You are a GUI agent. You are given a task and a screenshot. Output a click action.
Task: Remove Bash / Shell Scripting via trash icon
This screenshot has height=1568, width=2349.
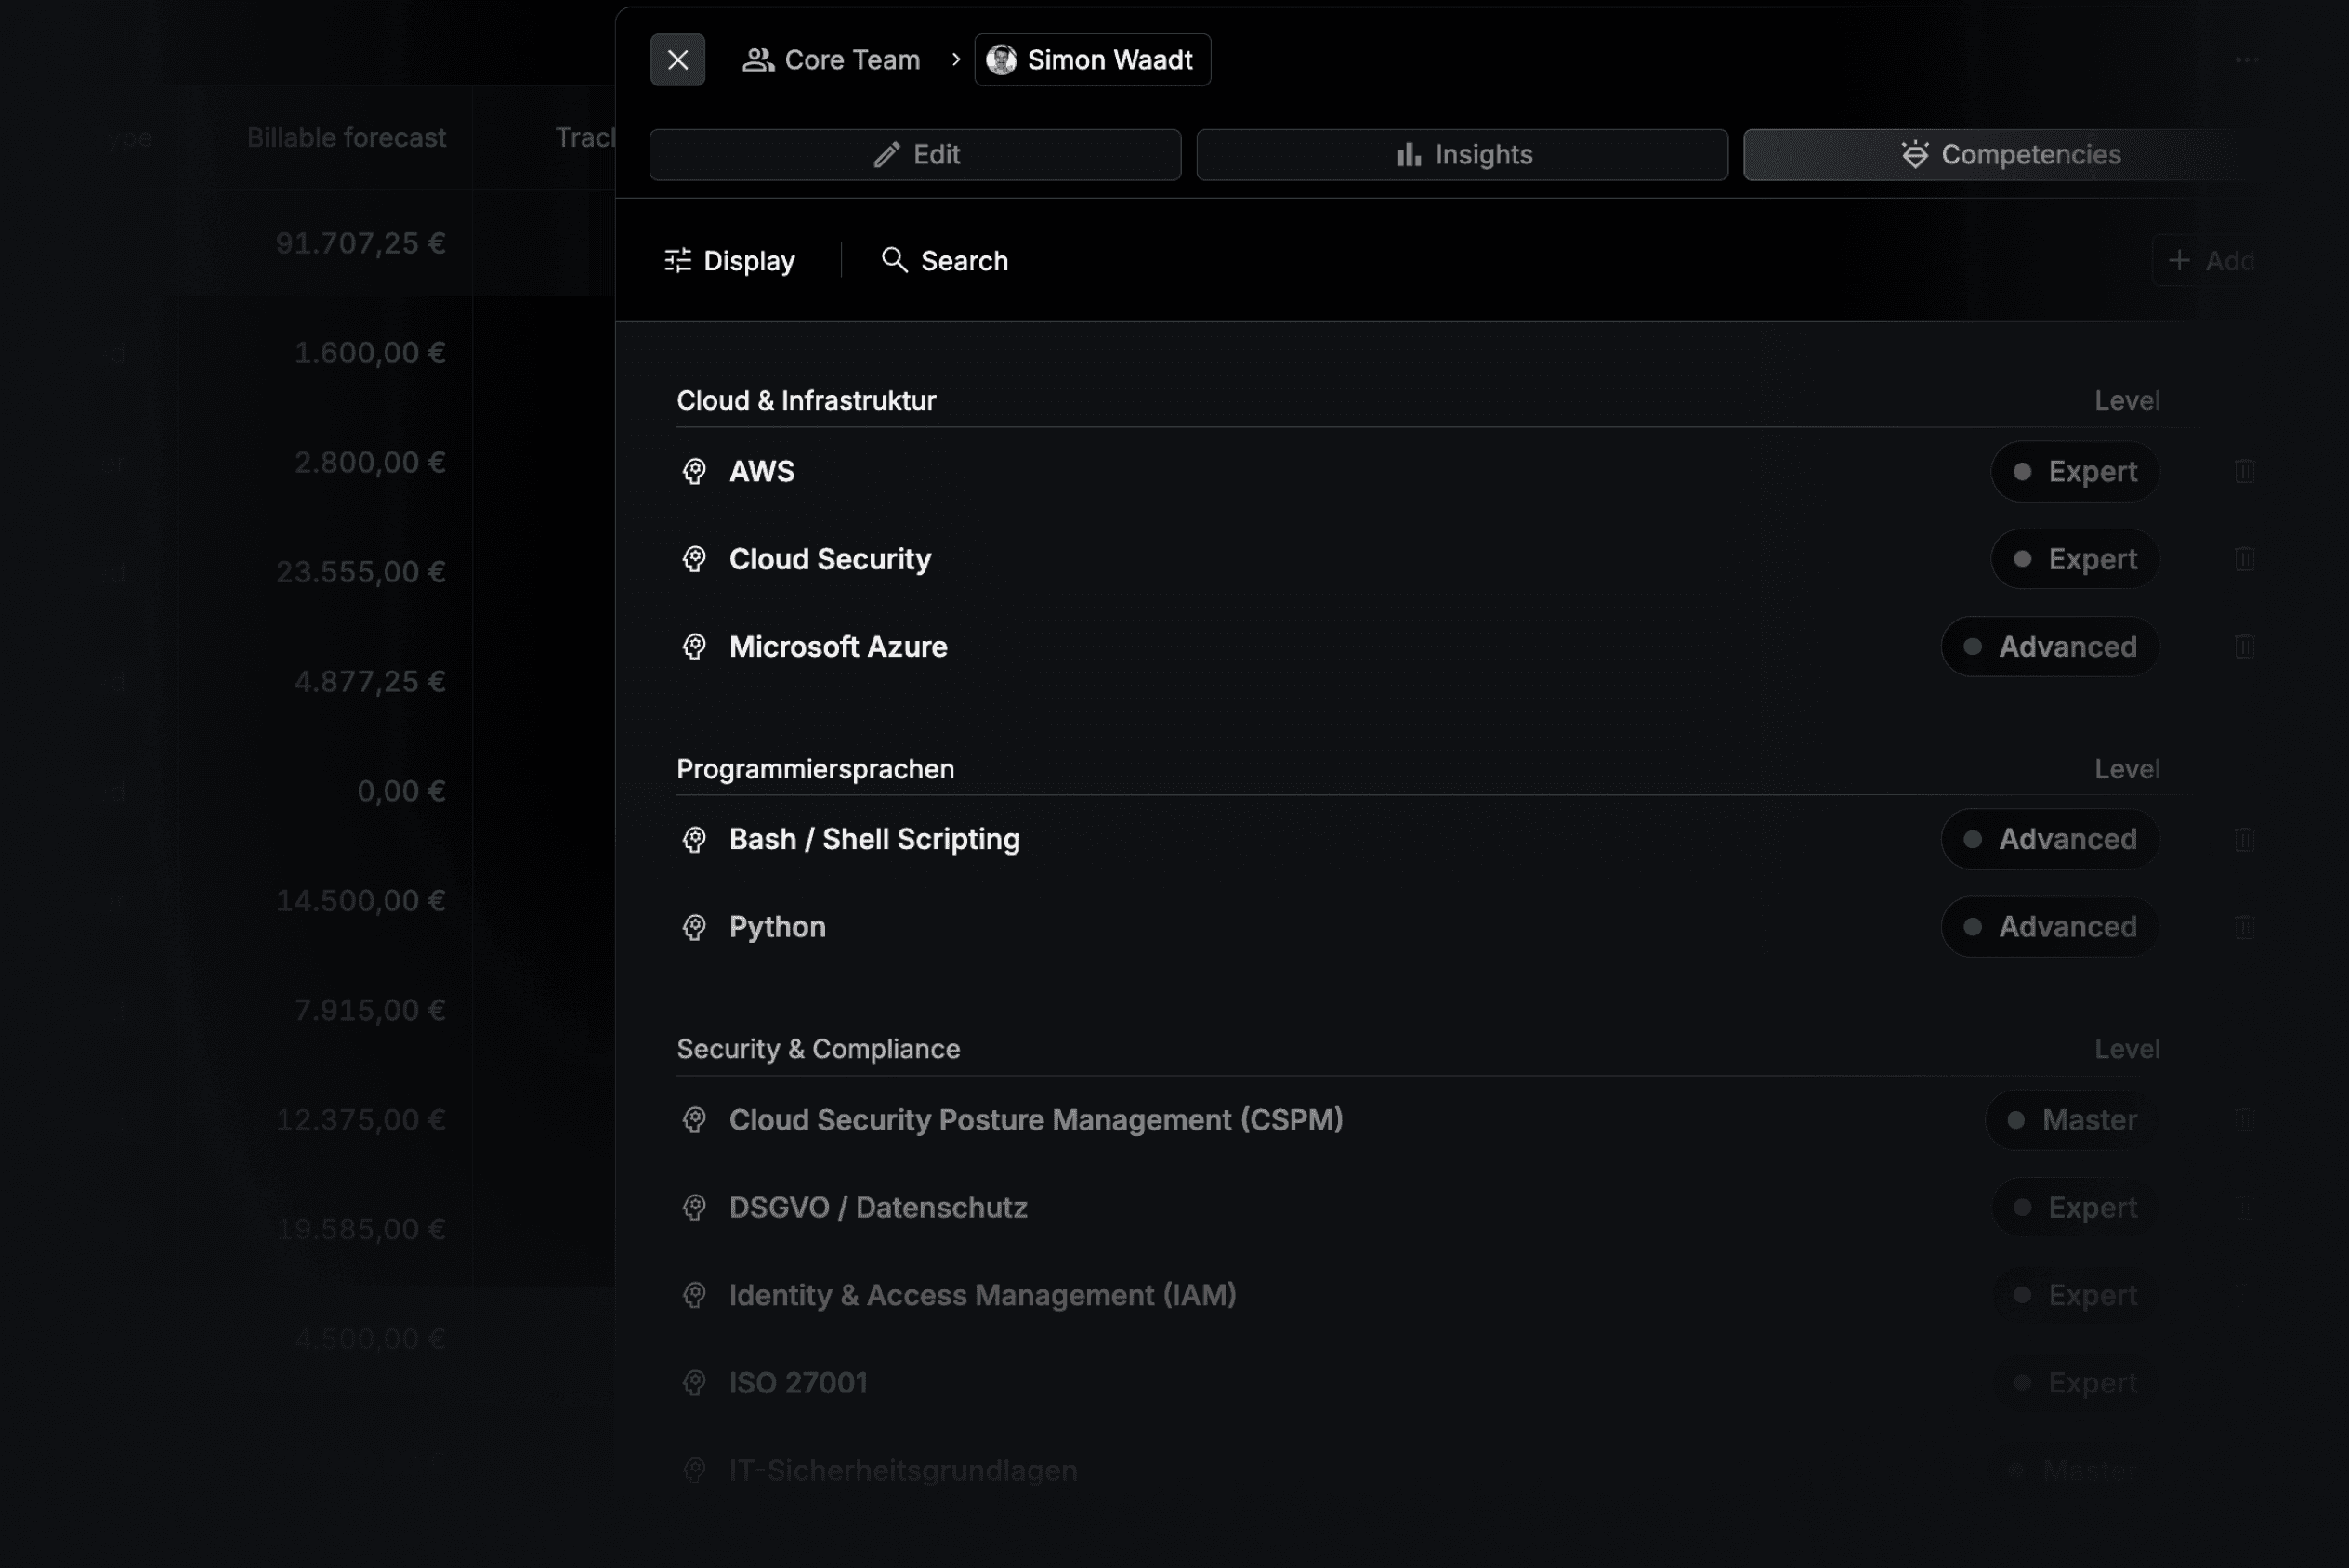pos(2244,839)
